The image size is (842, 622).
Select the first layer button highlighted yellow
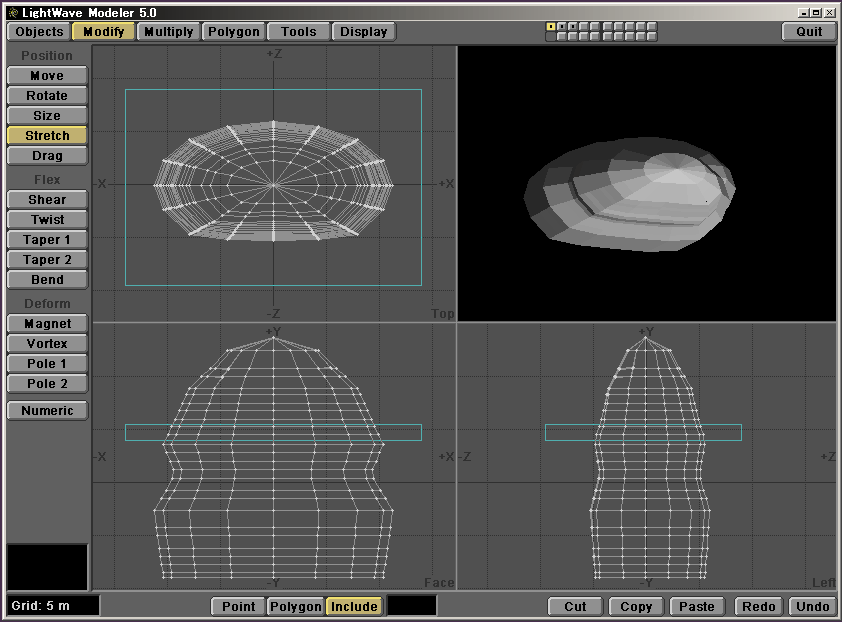[x=551, y=27]
